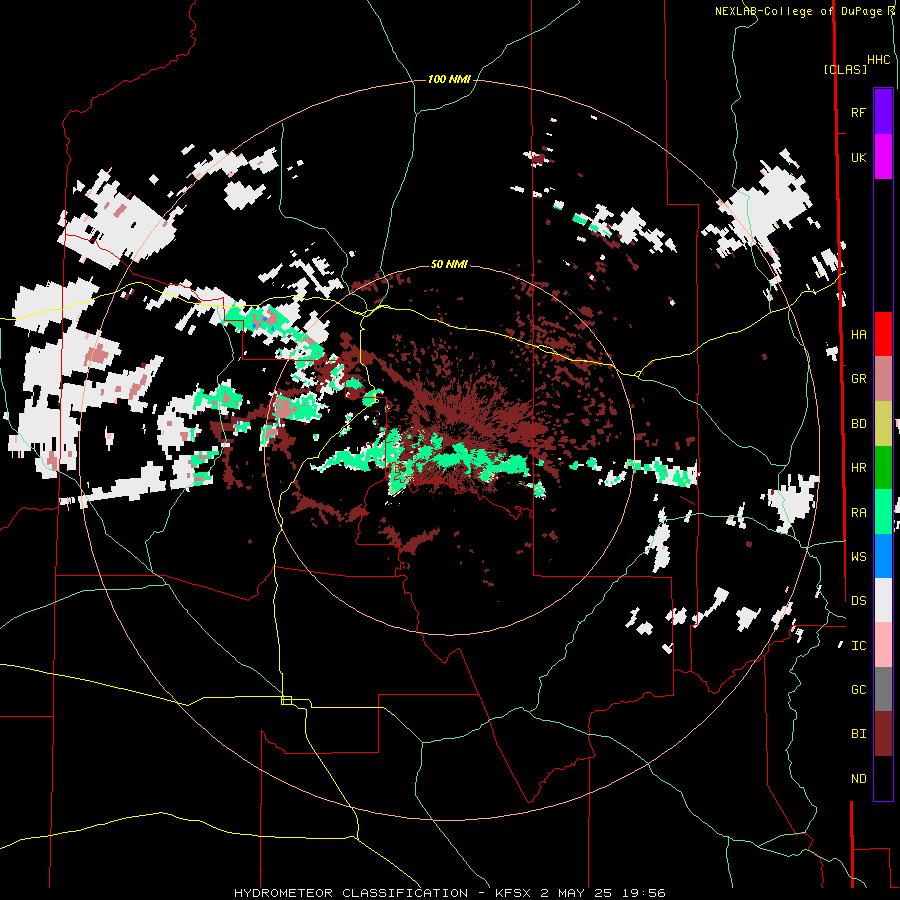Image resolution: width=900 pixels, height=900 pixels.
Task: Click the NEXLAB-College of DuPage credit text
Action: tap(799, 11)
